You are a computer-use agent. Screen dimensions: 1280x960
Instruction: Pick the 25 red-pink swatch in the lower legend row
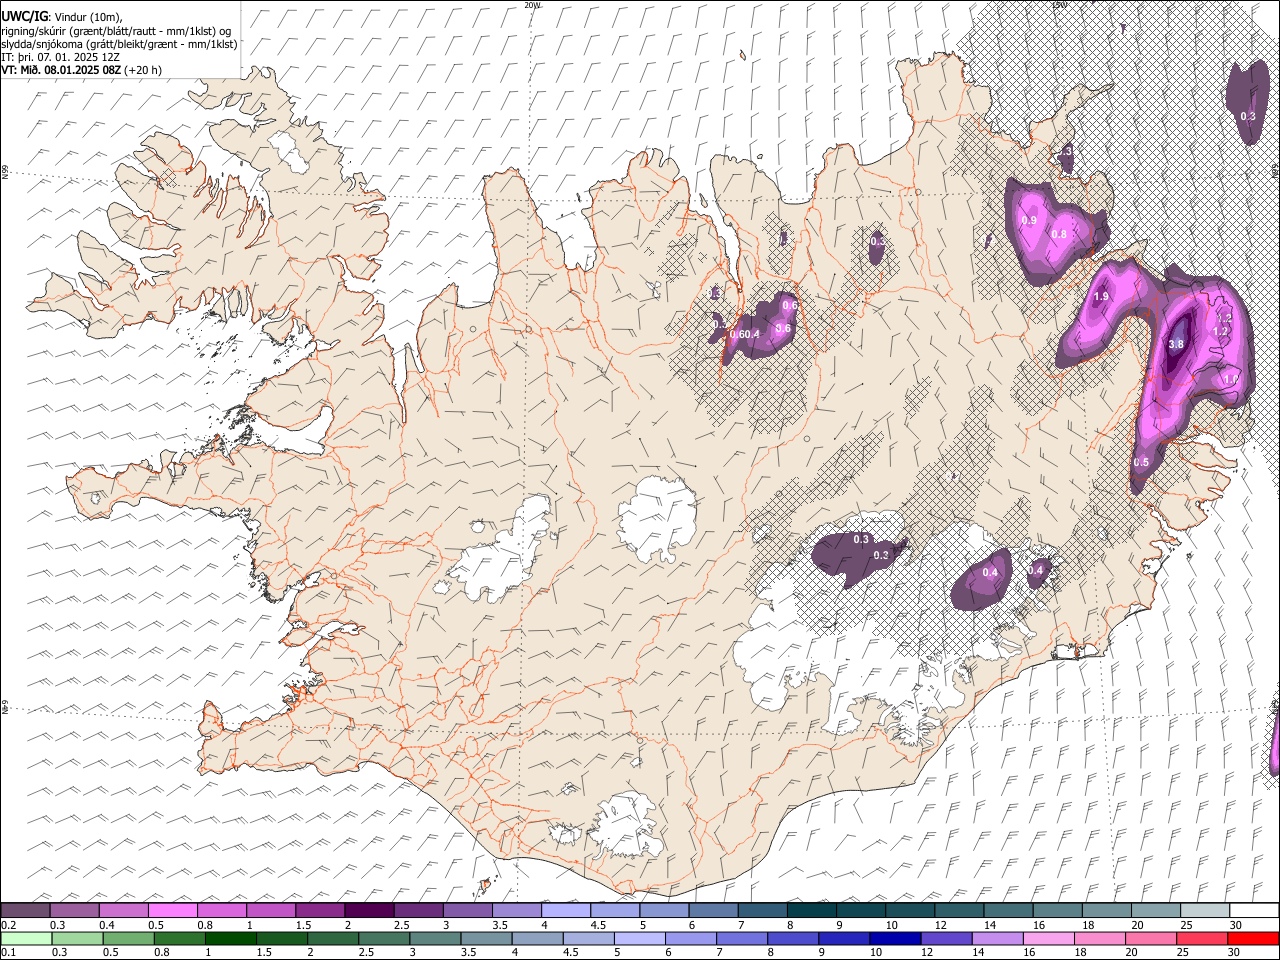[x=1203, y=938]
